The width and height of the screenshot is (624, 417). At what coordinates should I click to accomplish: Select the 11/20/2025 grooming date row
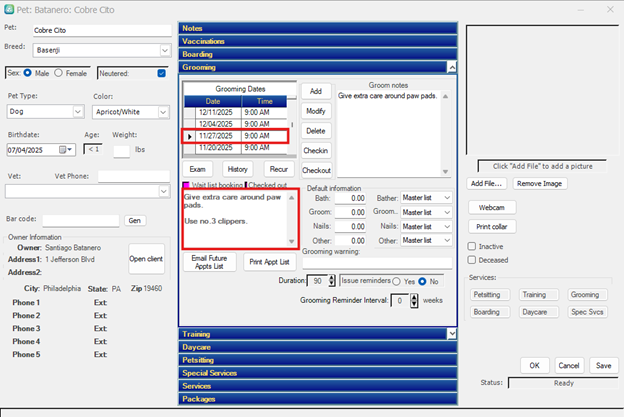[x=235, y=148]
